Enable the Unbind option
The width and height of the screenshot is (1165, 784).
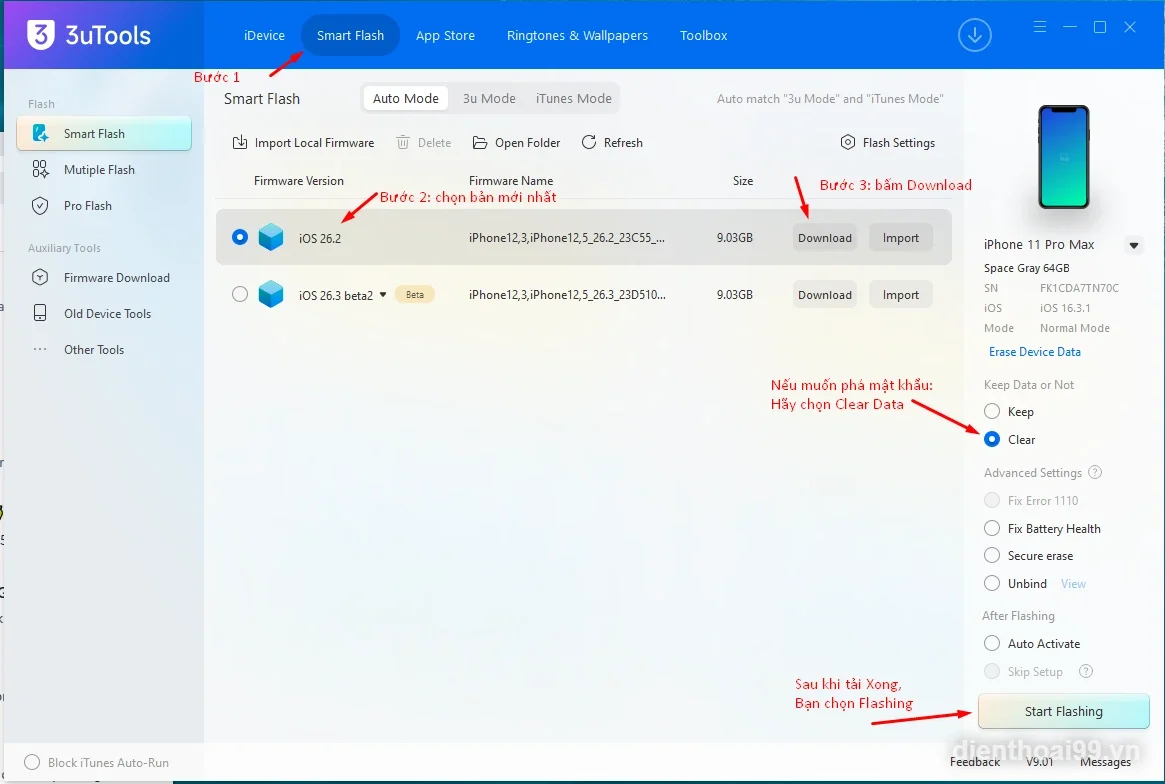pyautogui.click(x=992, y=583)
